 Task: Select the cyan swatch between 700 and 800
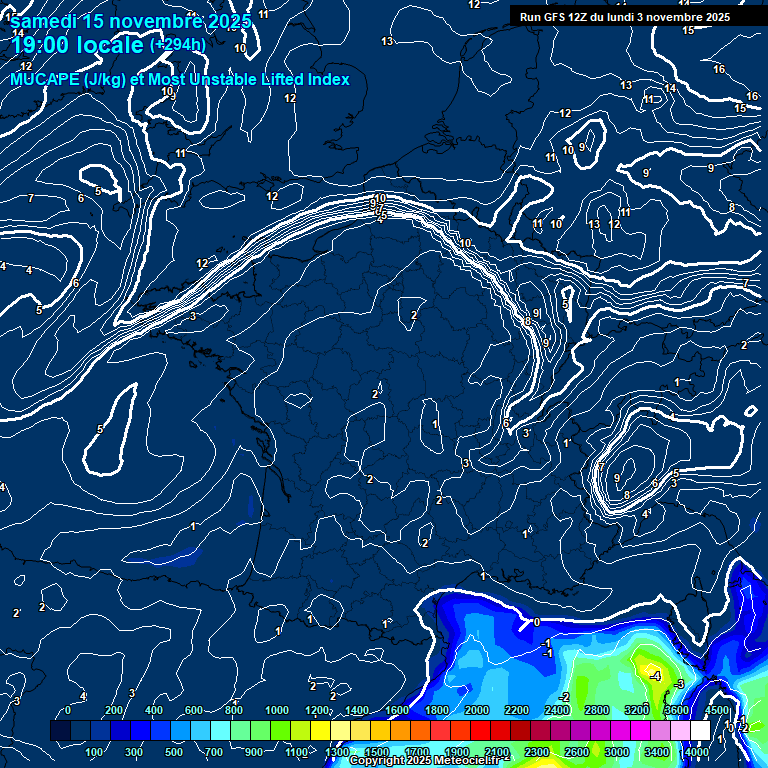(x=220, y=730)
